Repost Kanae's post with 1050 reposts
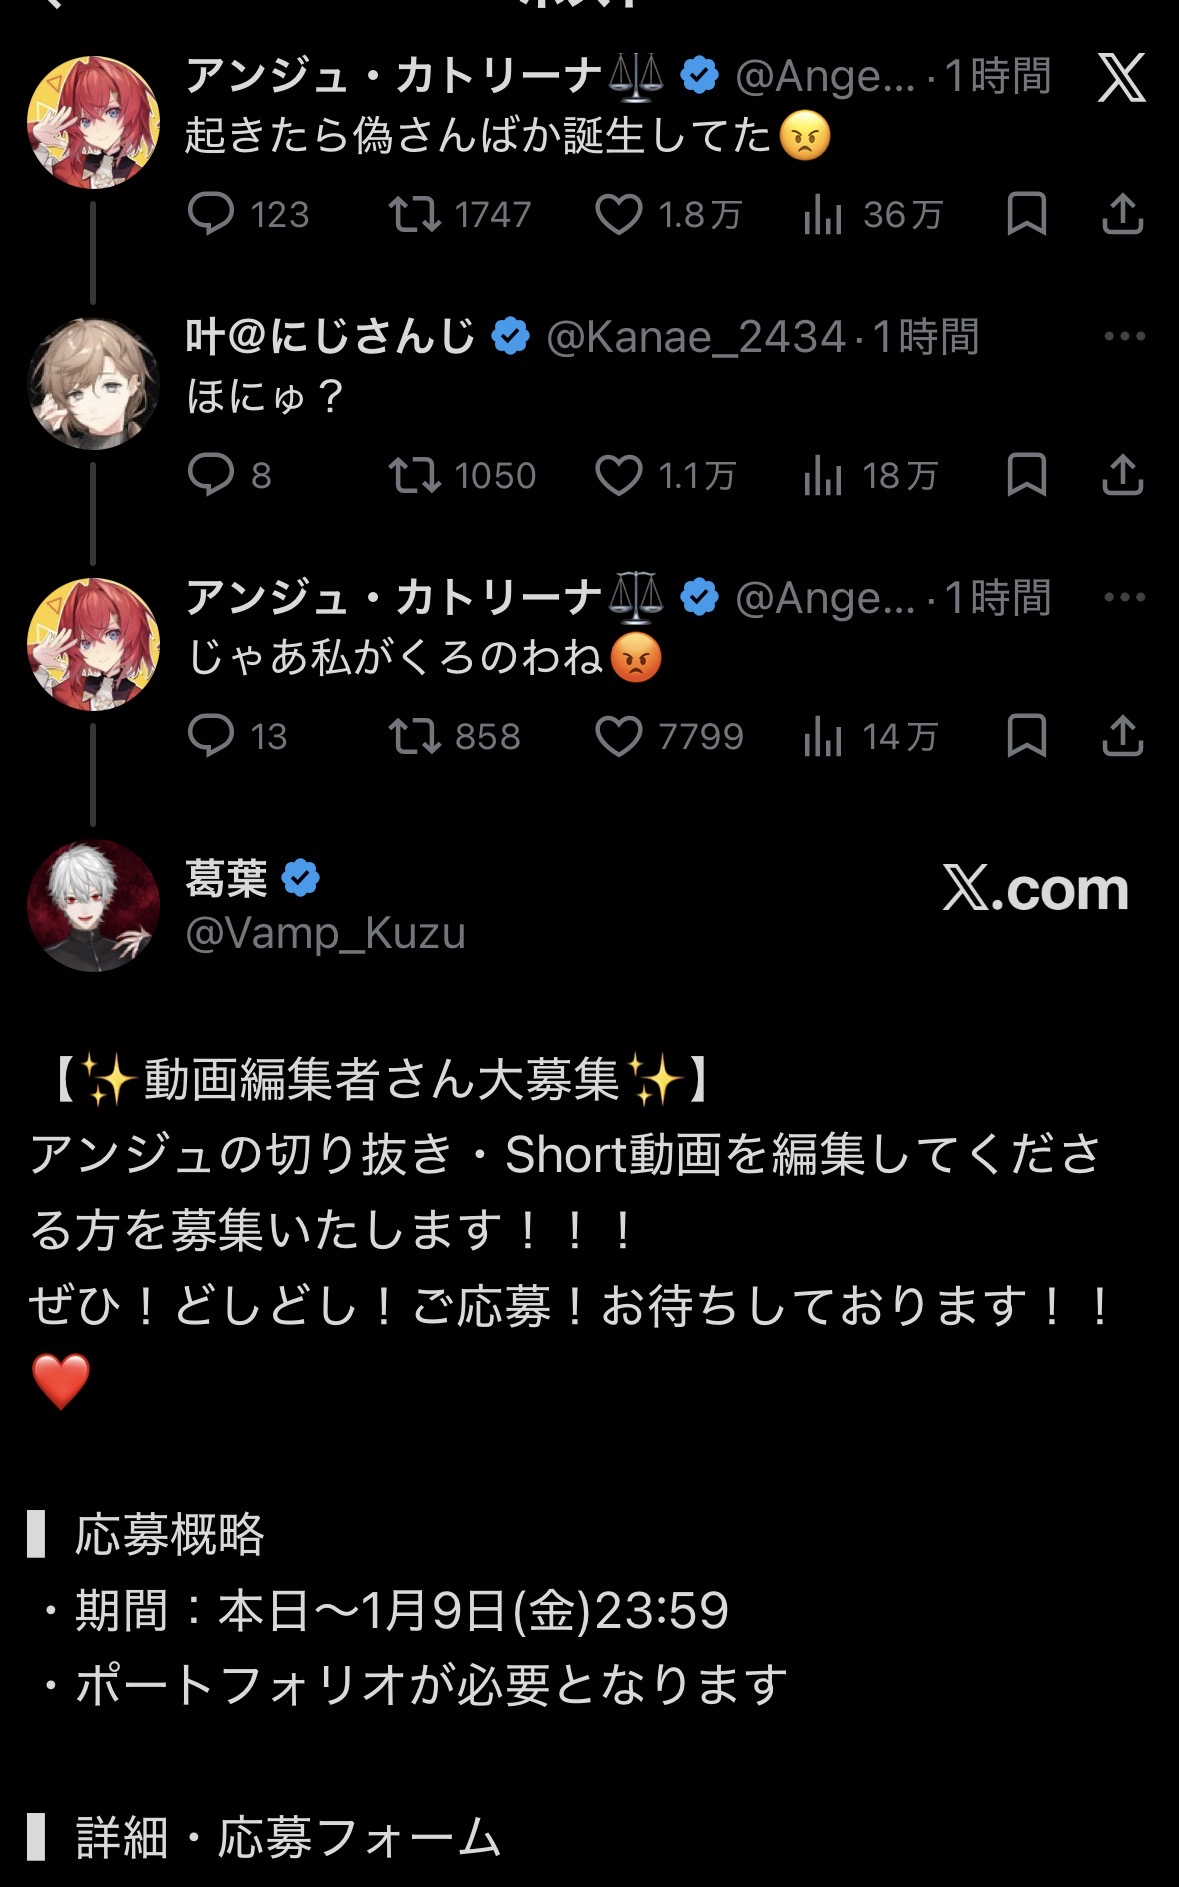The height and width of the screenshot is (1887, 1179). (414, 475)
